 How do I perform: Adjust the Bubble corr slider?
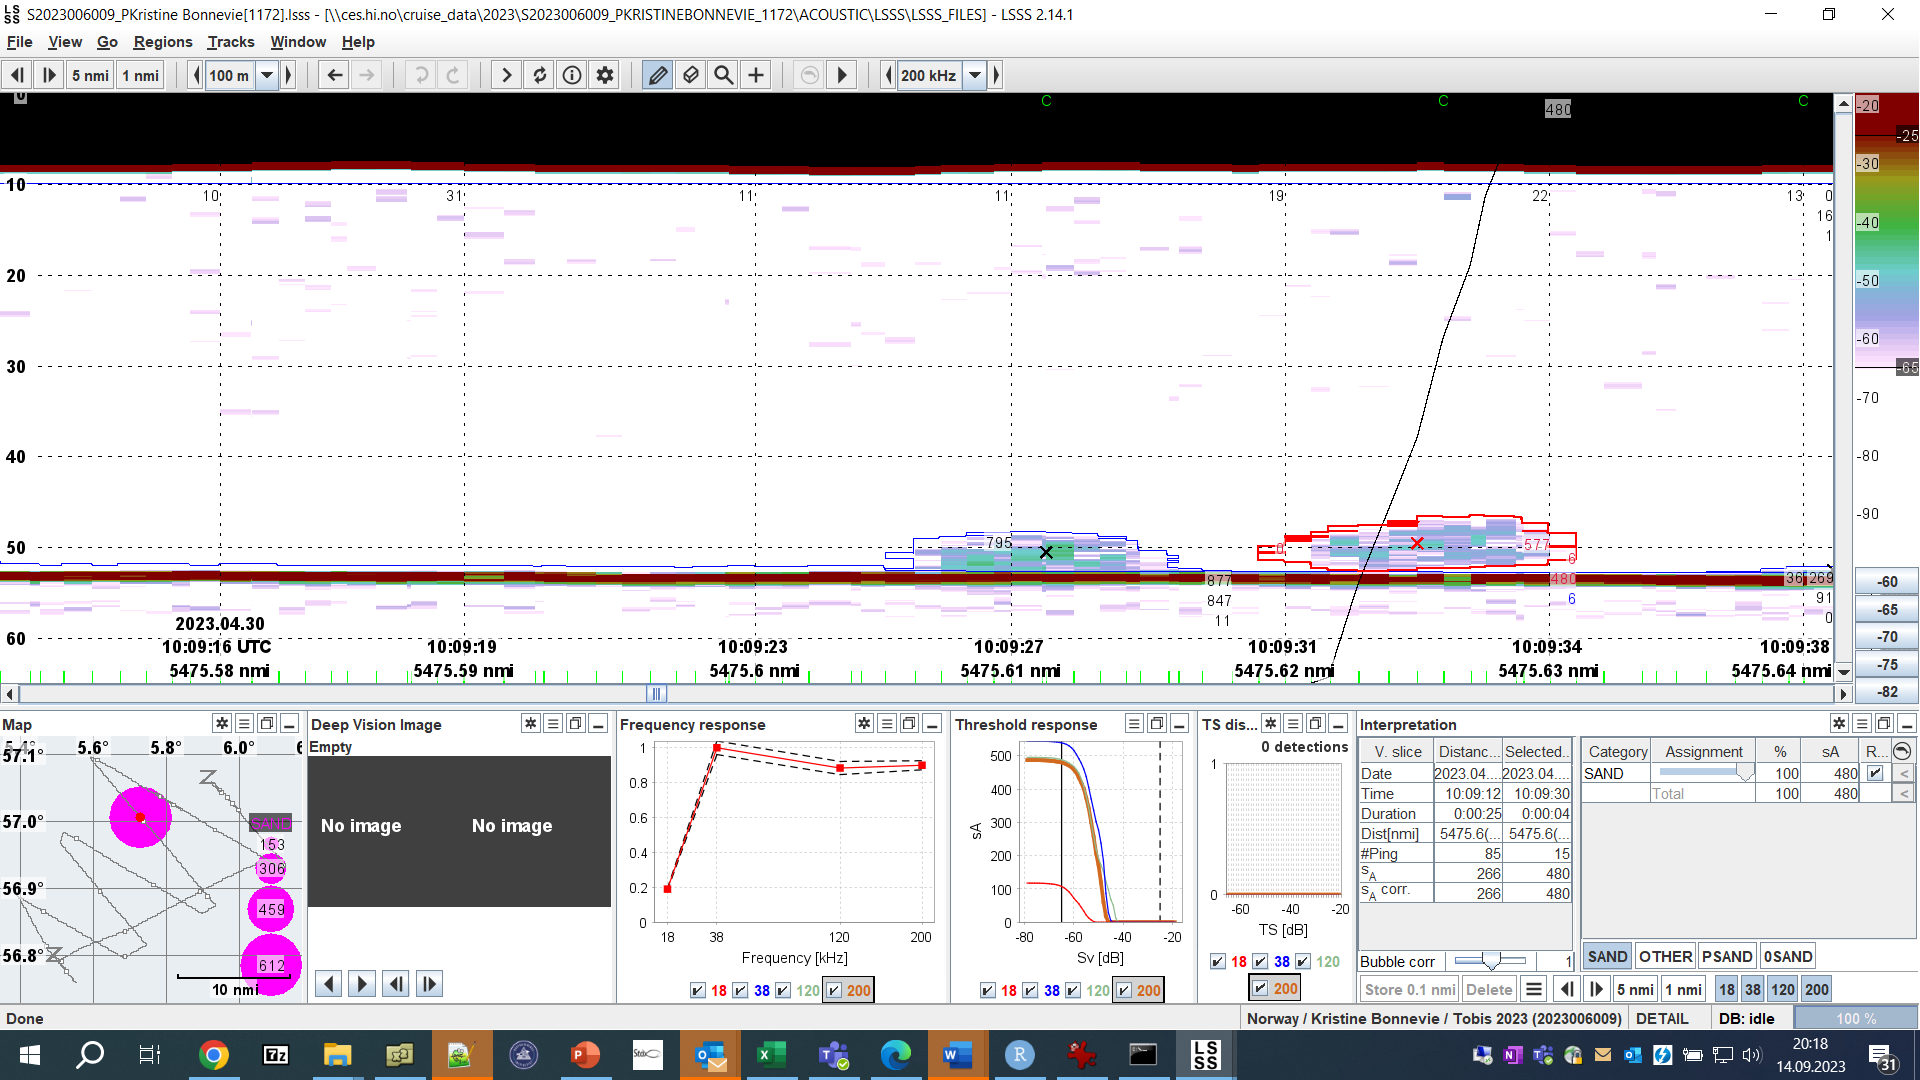(1490, 961)
